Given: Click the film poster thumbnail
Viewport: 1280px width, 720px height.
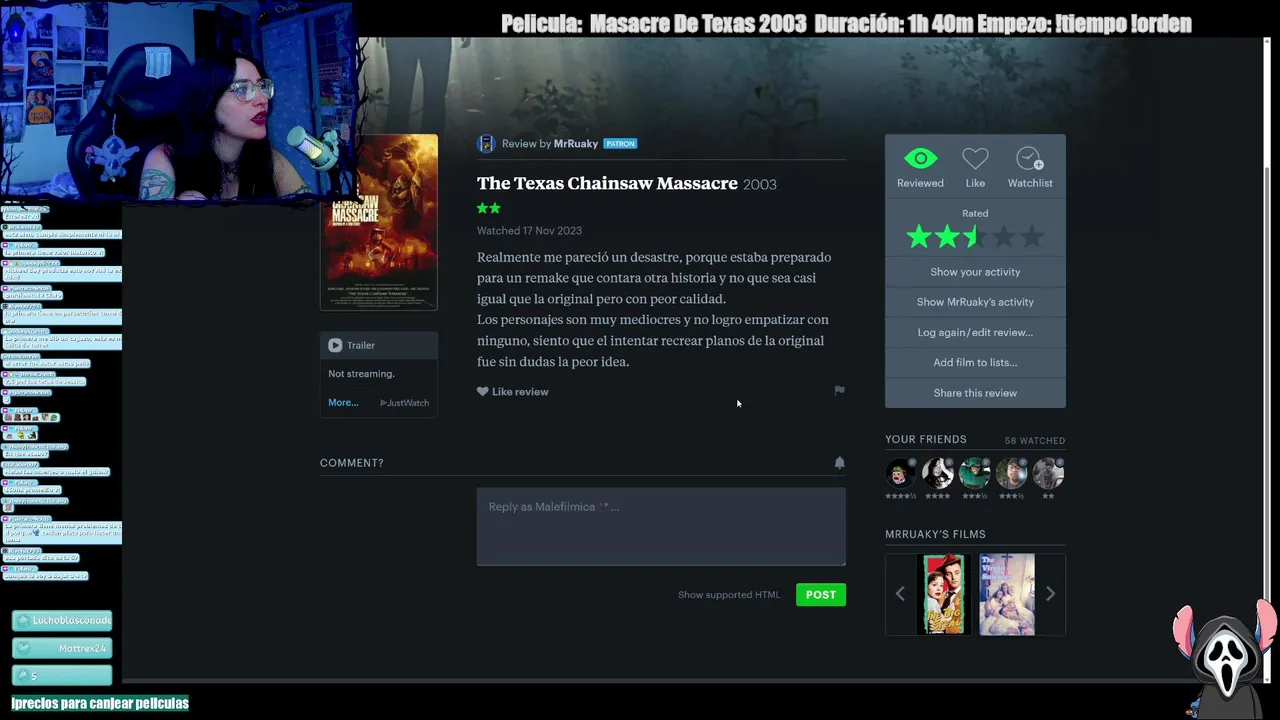Looking at the screenshot, I should [x=379, y=222].
